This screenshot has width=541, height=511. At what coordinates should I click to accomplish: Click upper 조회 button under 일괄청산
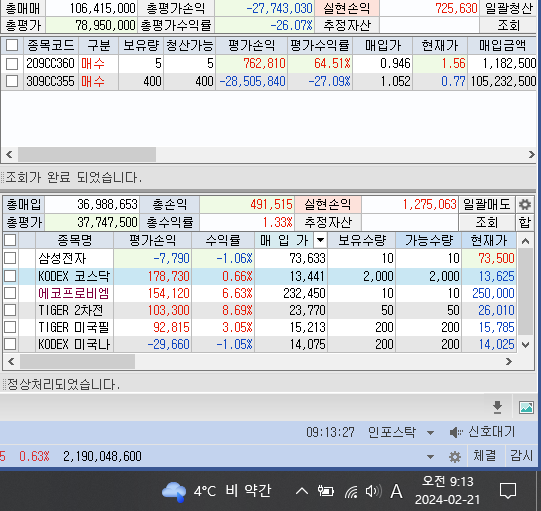[509, 25]
